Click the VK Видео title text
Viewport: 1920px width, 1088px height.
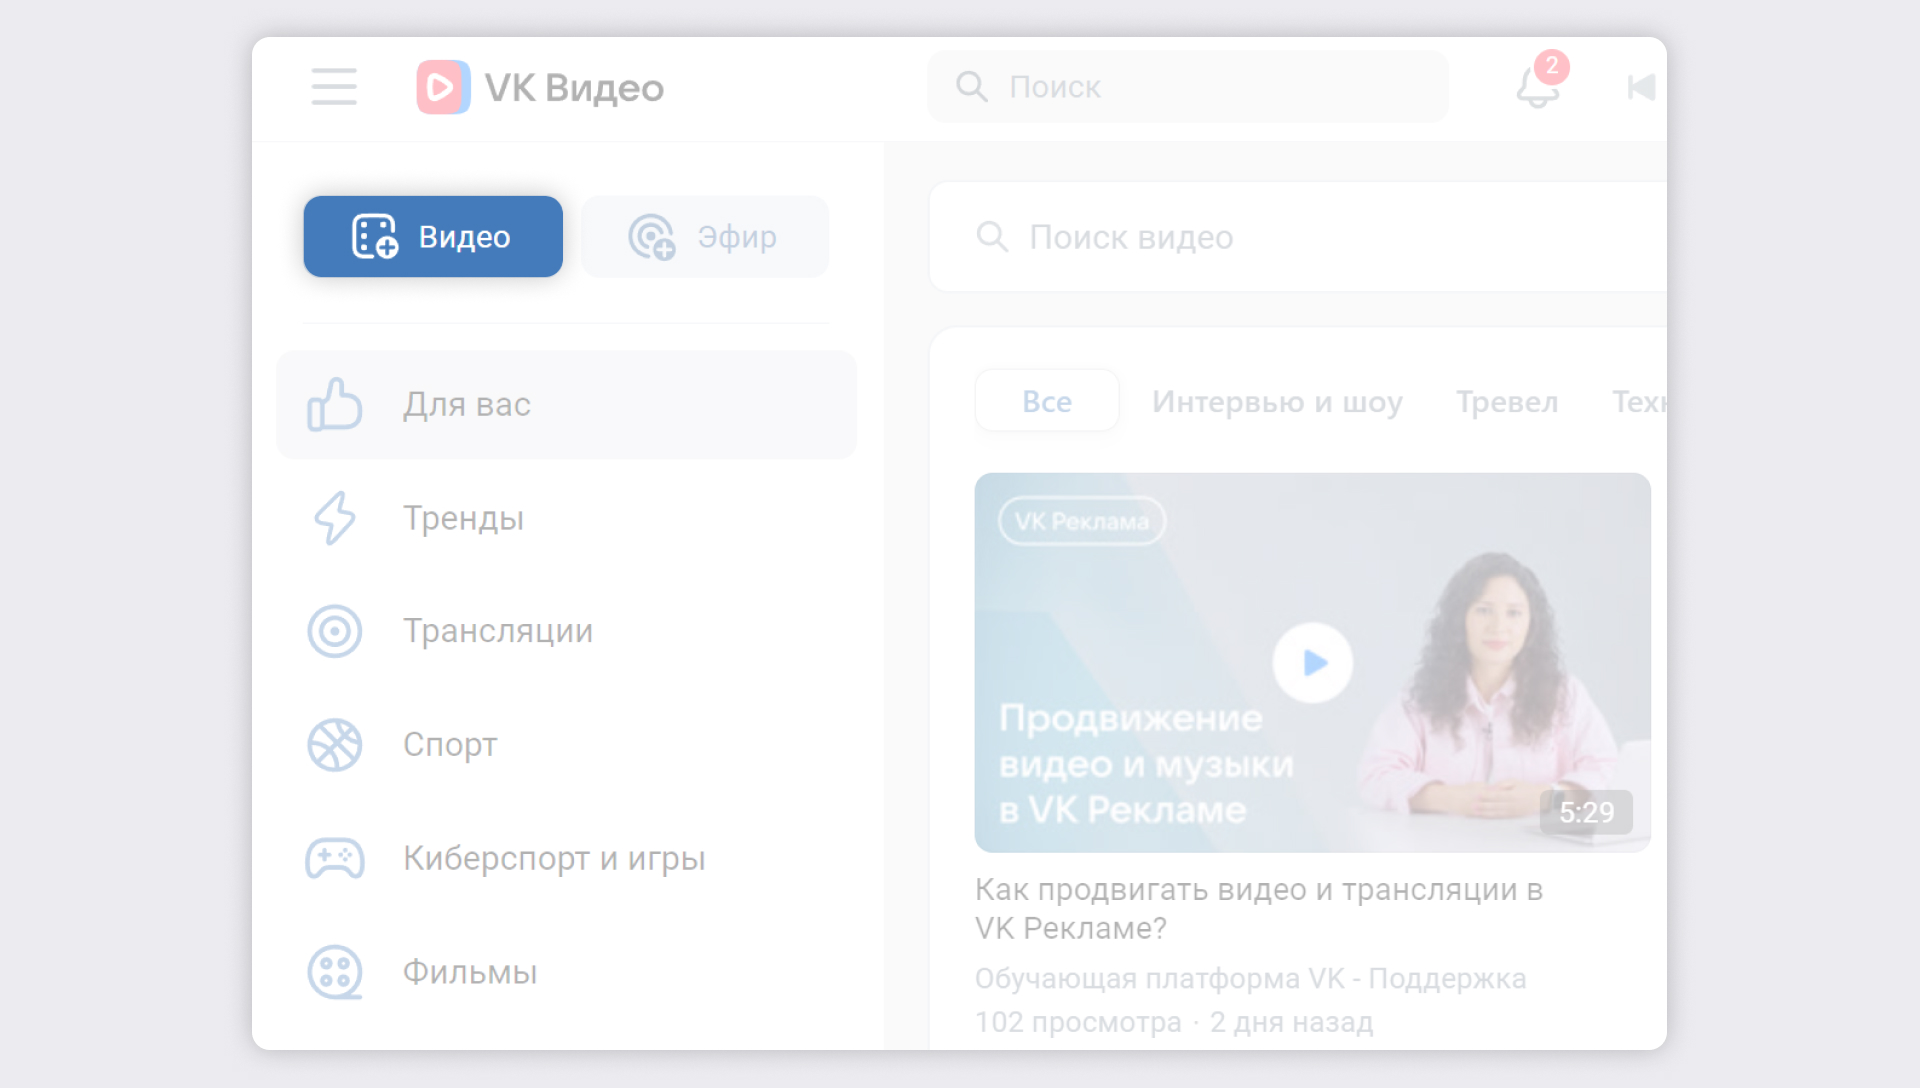574,88
